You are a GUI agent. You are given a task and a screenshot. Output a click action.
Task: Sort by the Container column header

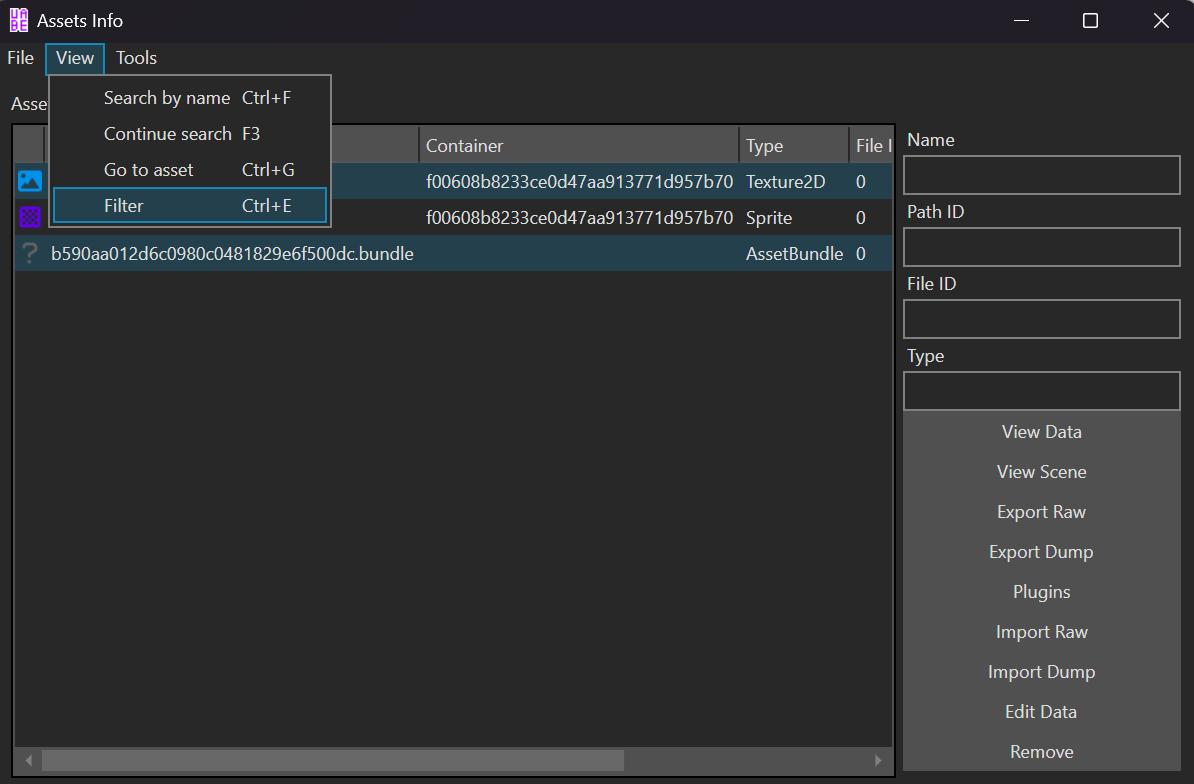click(x=578, y=146)
